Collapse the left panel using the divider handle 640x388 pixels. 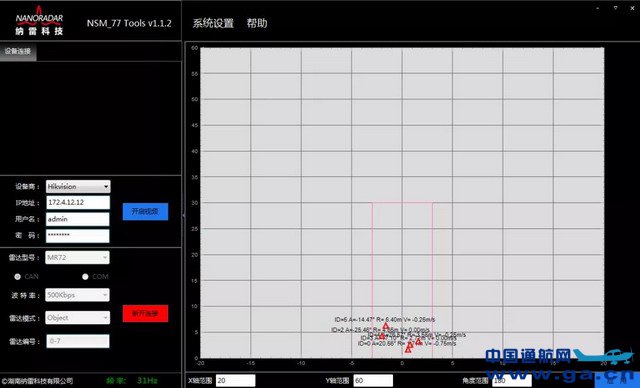tap(183, 216)
